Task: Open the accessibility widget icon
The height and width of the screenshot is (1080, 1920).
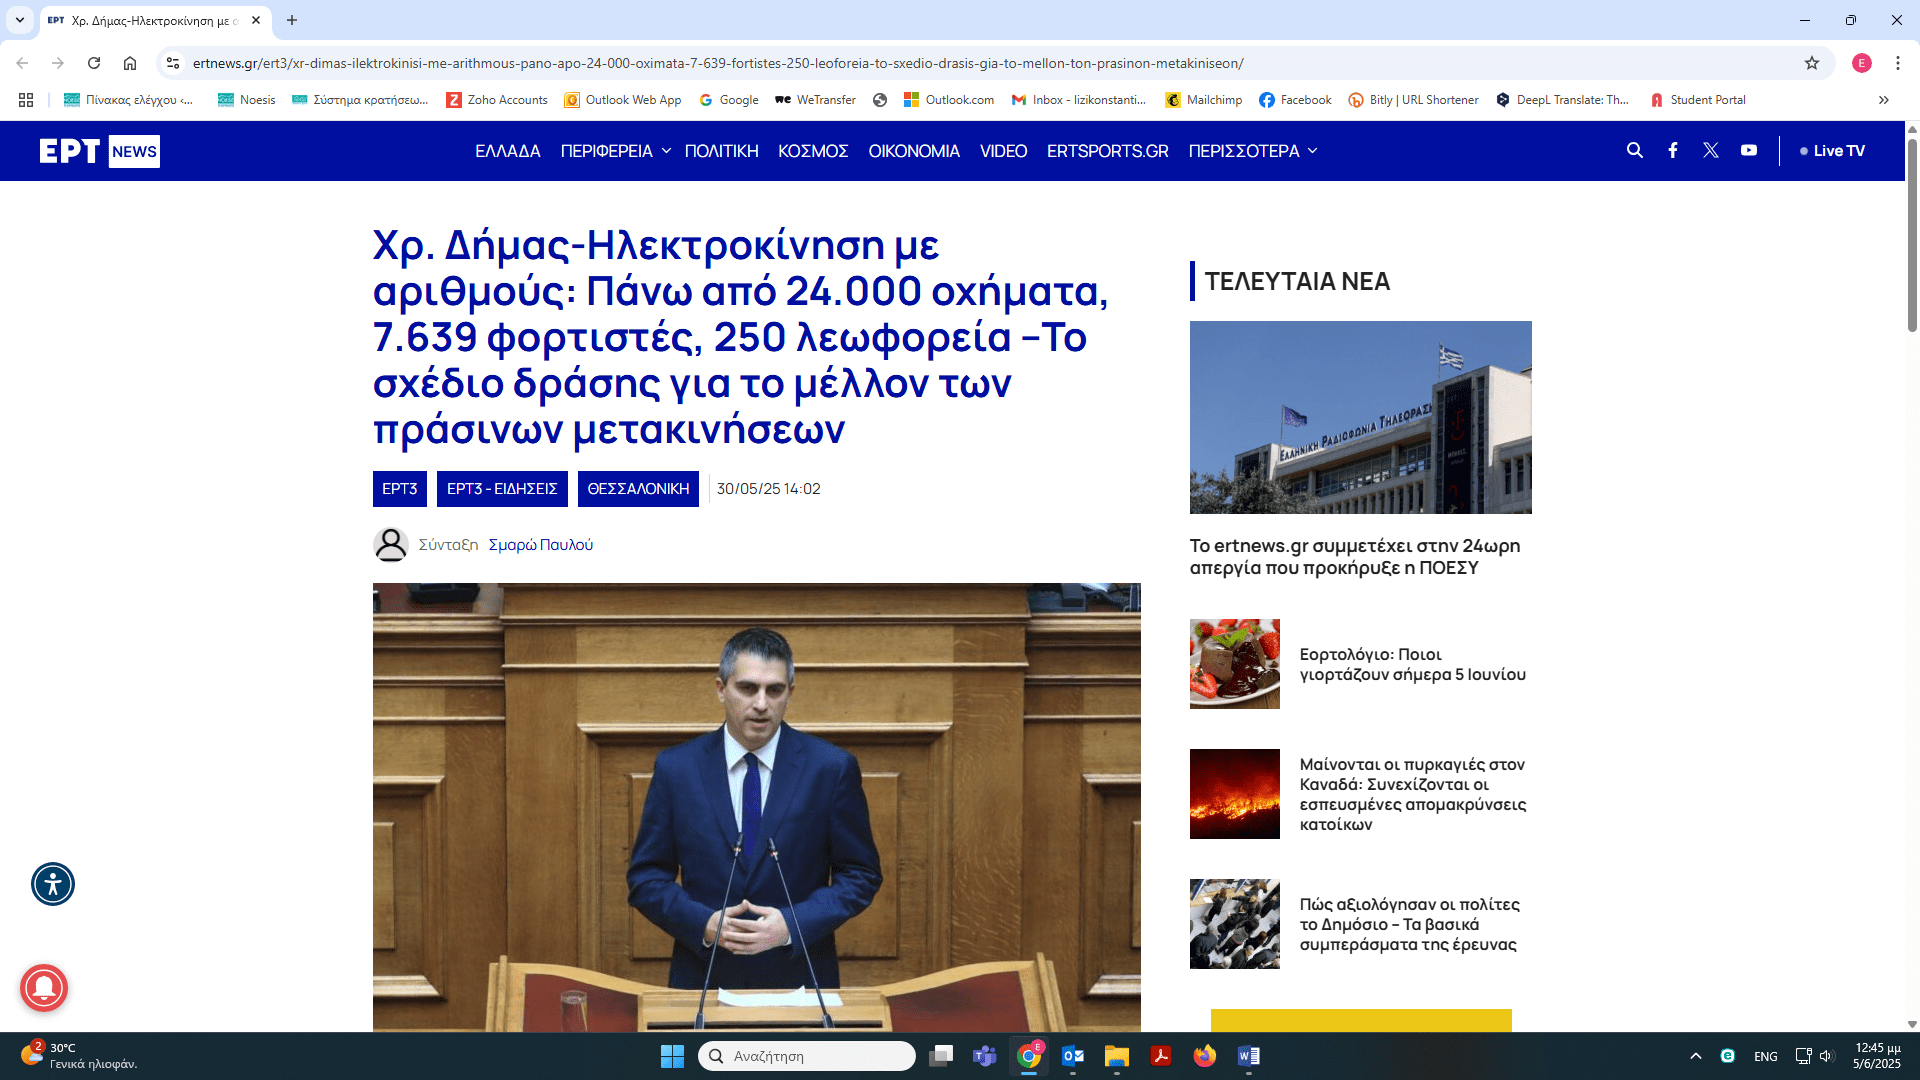Action: coord(53,884)
